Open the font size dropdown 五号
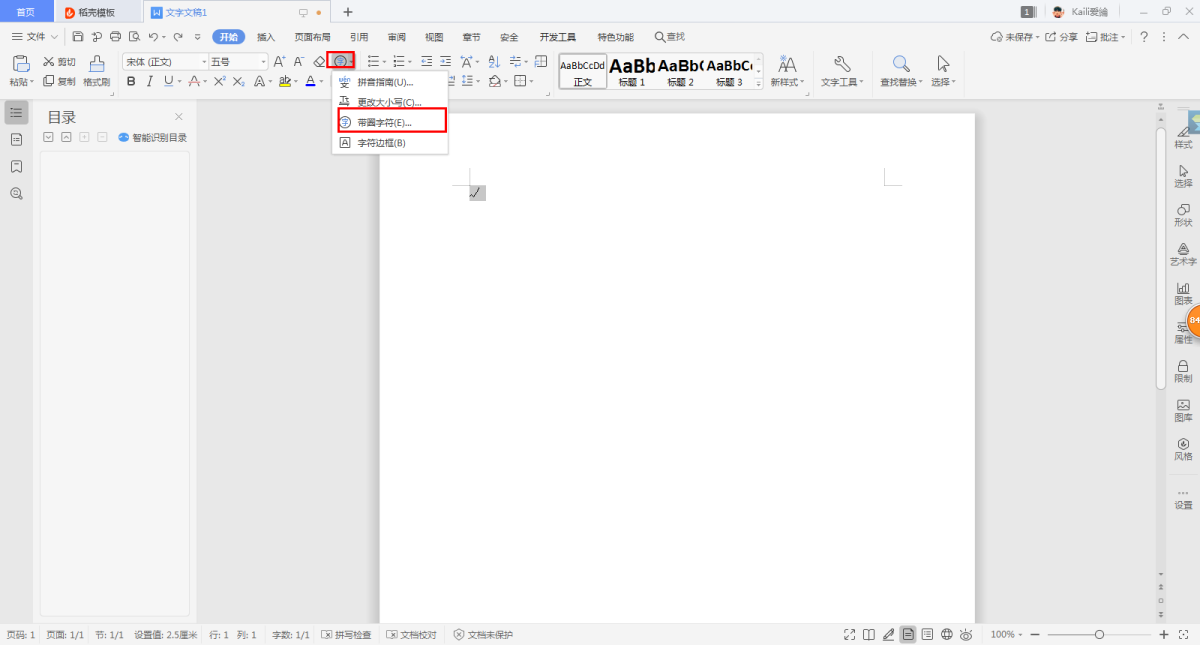The width and height of the screenshot is (1200, 645). click(237, 62)
